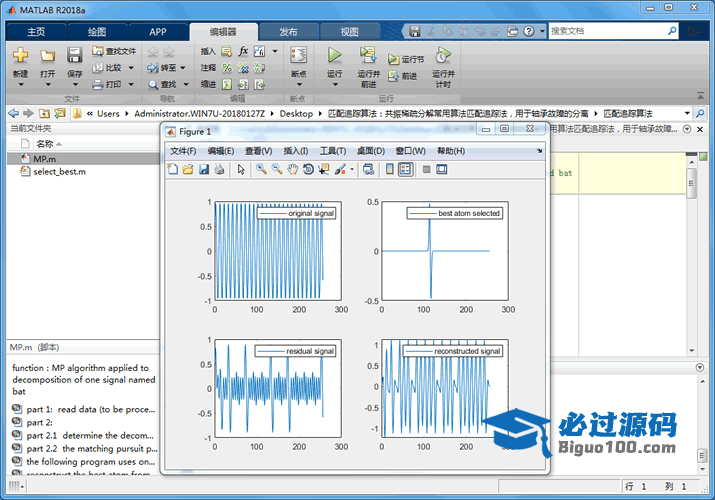Click the 前进 advance button
Viewport: 715px width, 500px height.
pos(403,76)
